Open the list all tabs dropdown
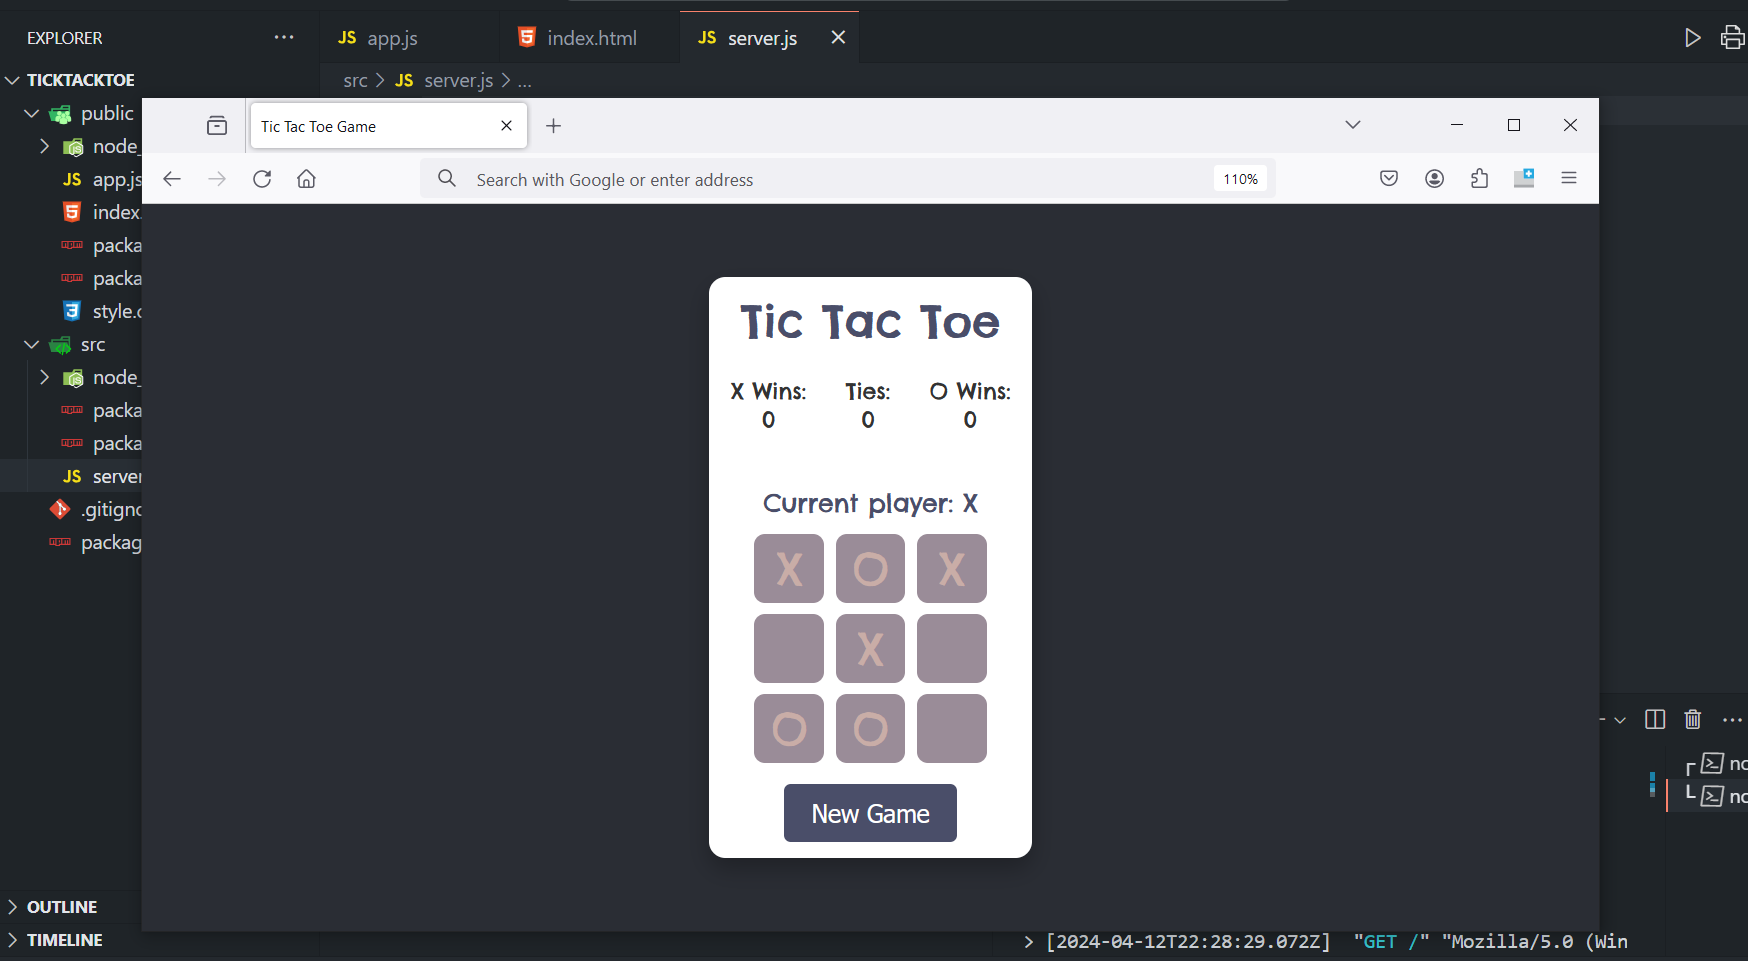 click(1352, 125)
